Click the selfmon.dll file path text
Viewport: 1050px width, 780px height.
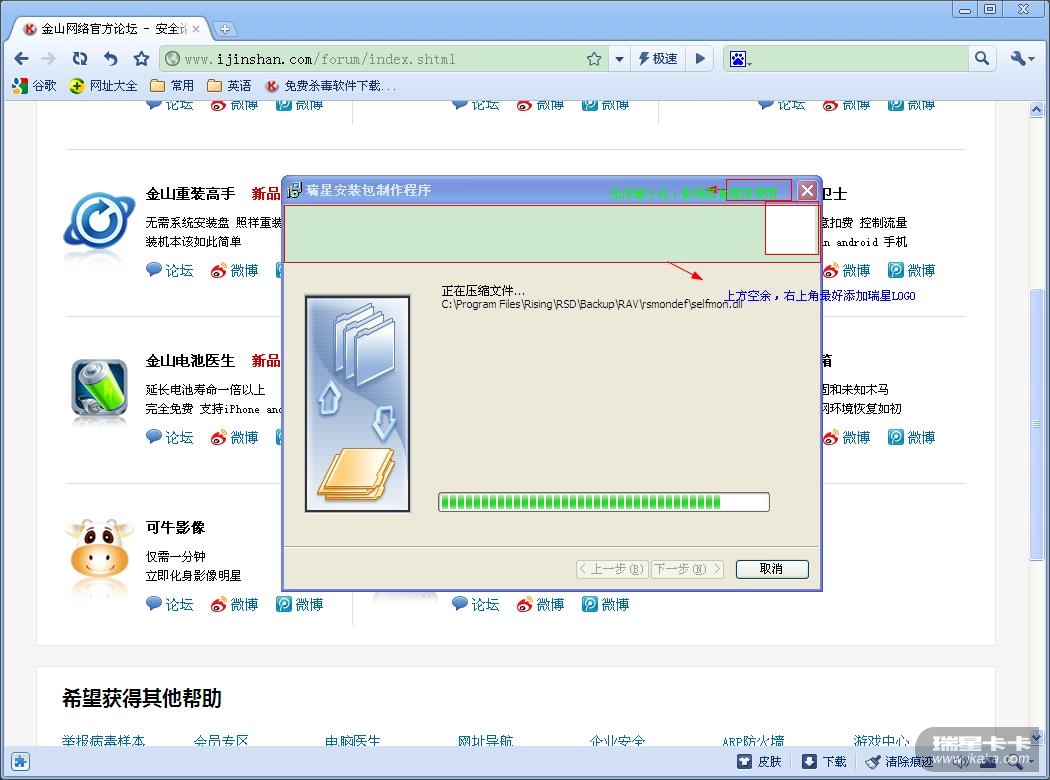pyautogui.click(x=592, y=304)
